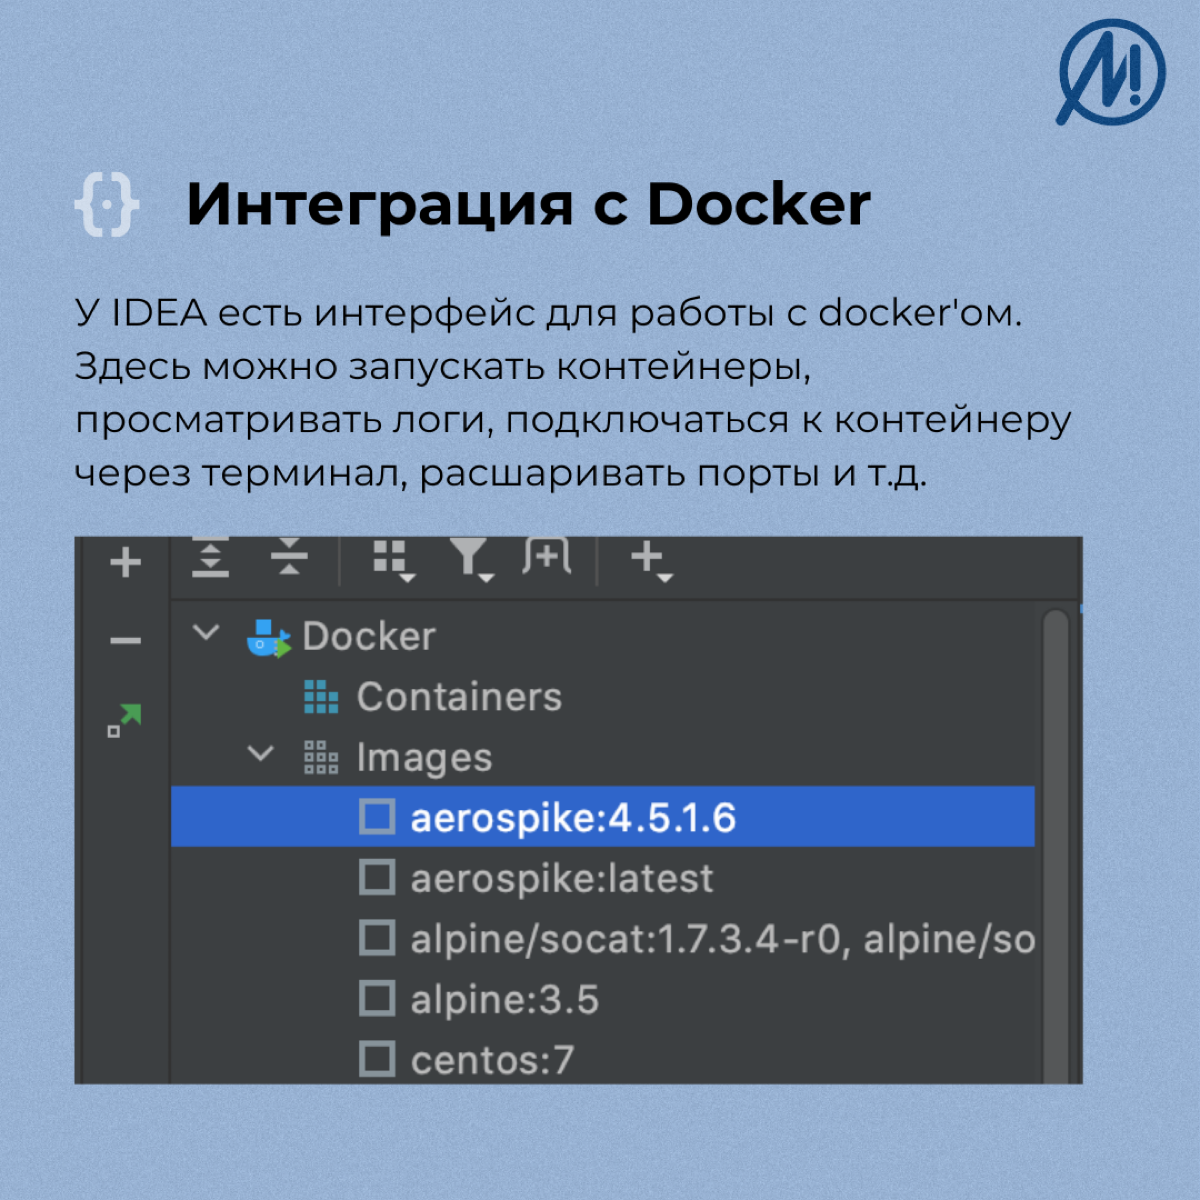1200x1200 pixels.
Task: Open the Group By toolbar dropdown
Action: pyautogui.click(x=393, y=561)
